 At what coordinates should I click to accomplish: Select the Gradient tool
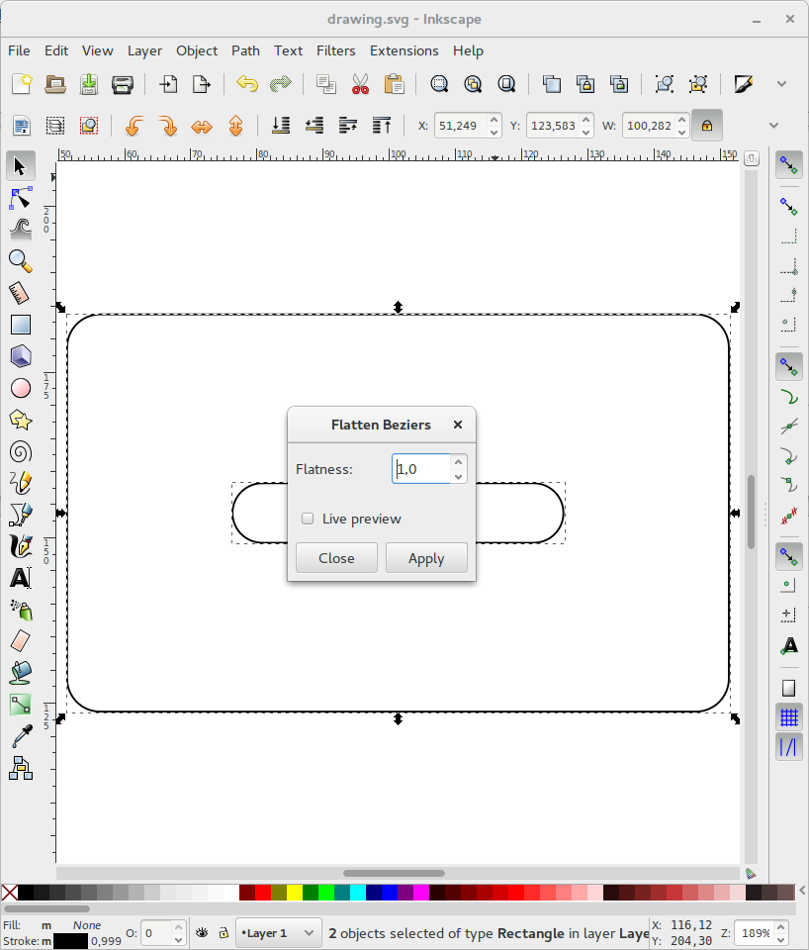[21, 704]
